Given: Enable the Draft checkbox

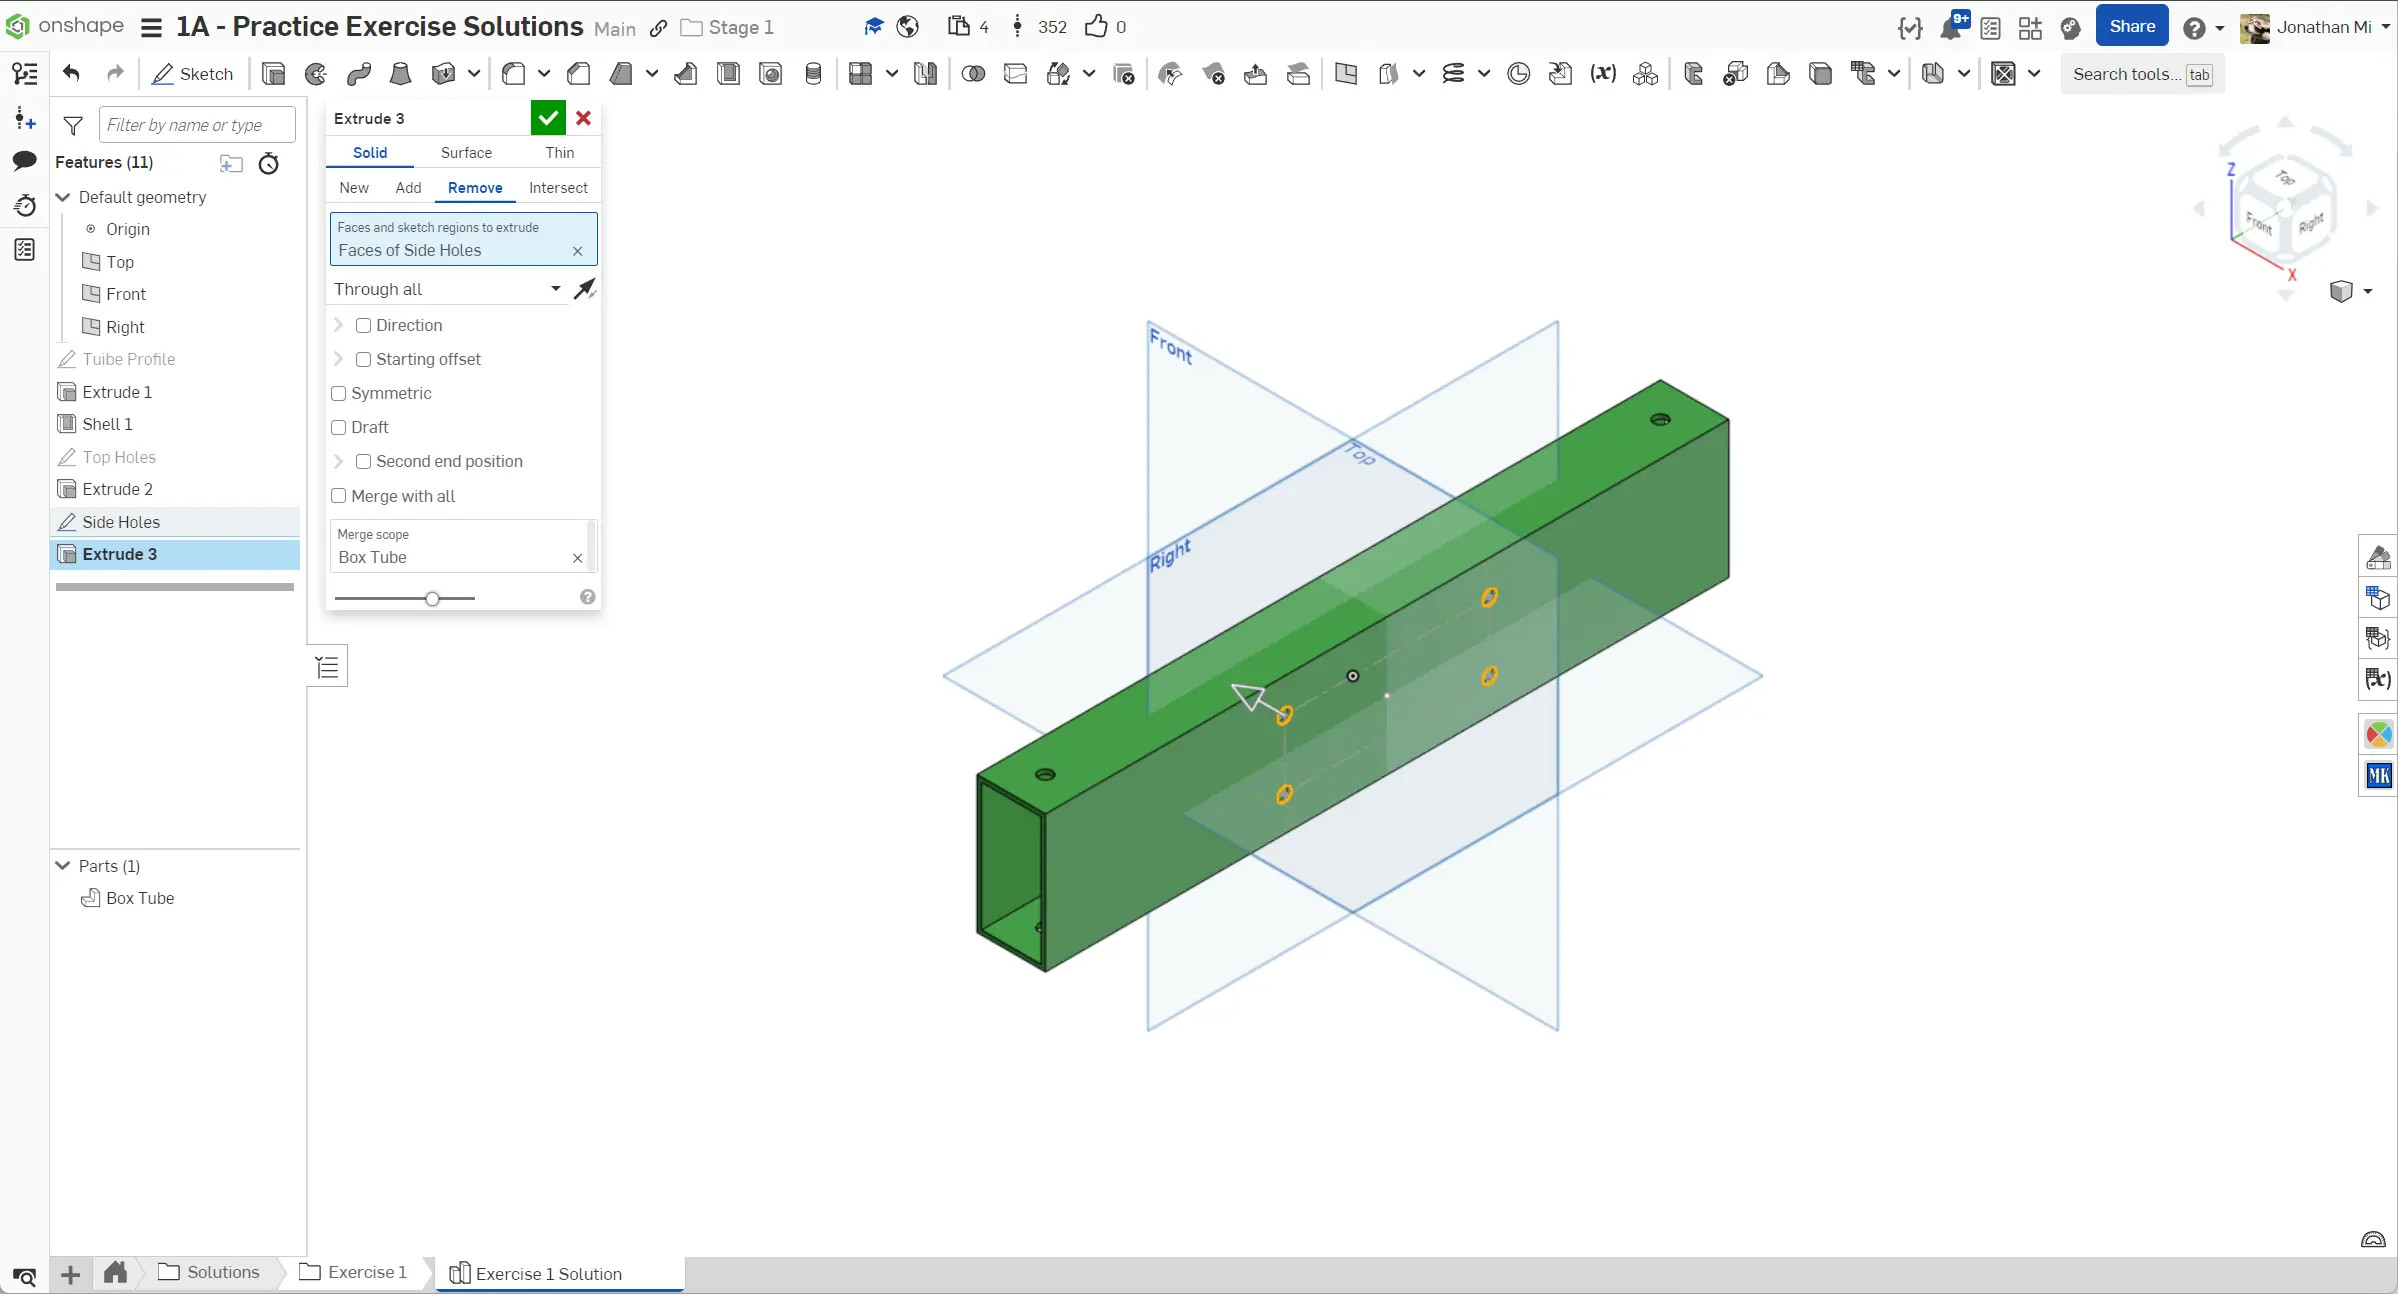Looking at the screenshot, I should [x=339, y=428].
